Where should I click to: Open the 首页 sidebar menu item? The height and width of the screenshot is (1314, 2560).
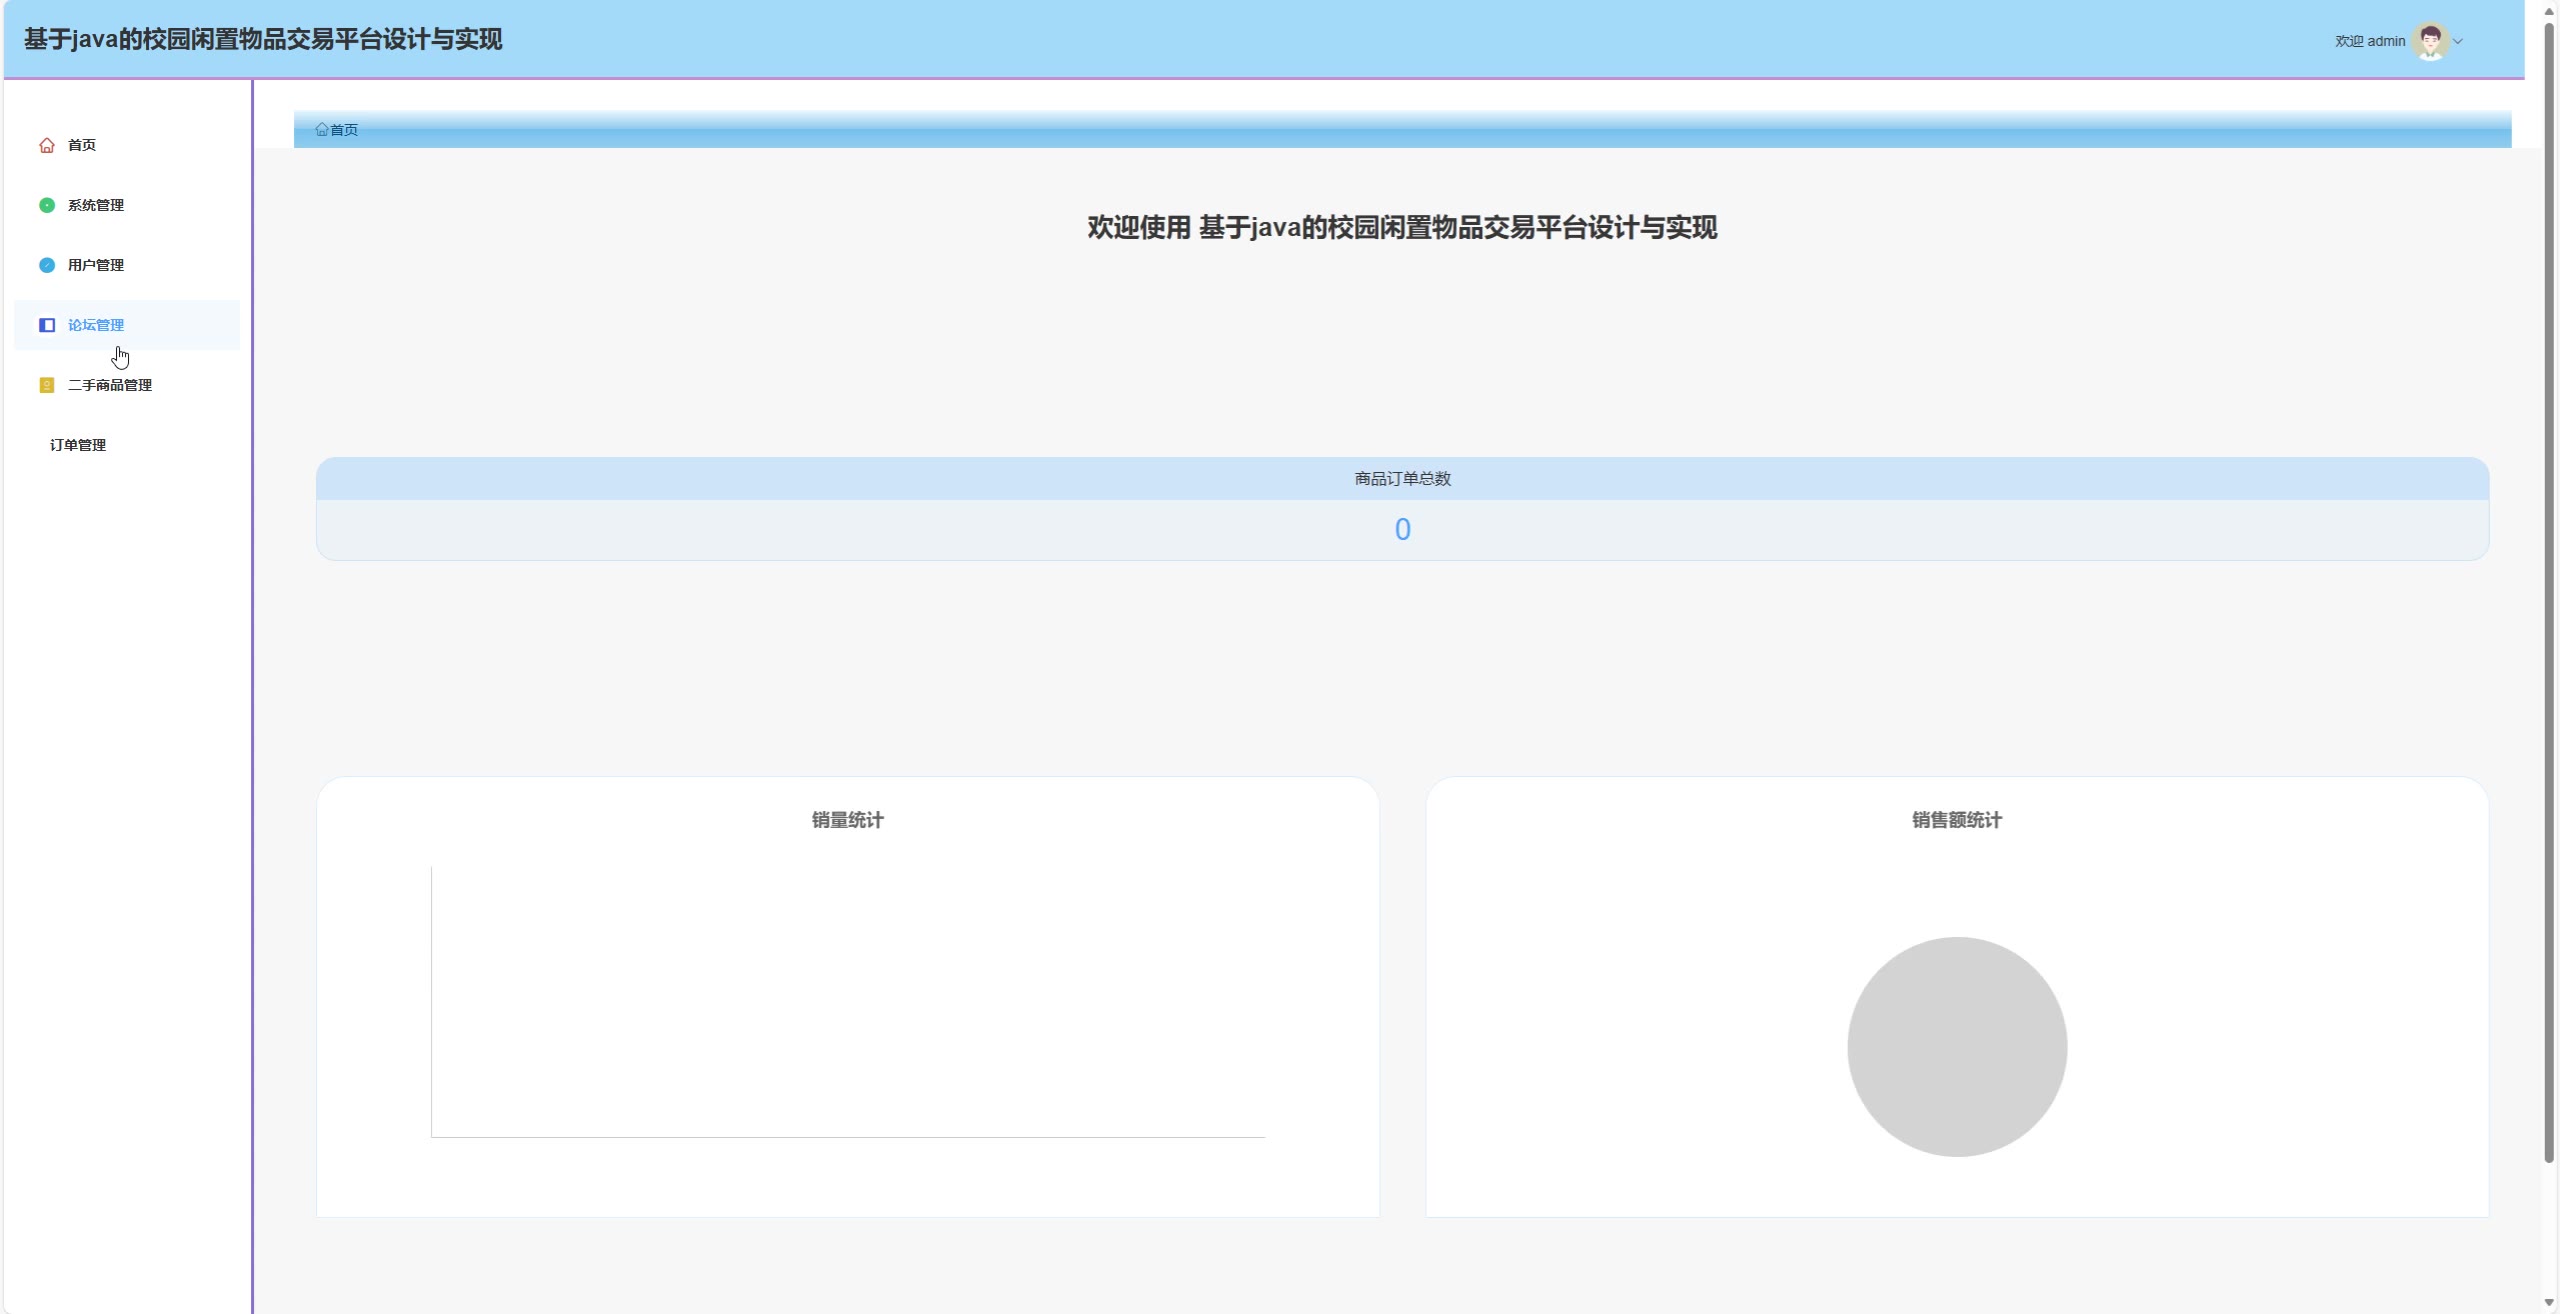point(82,145)
